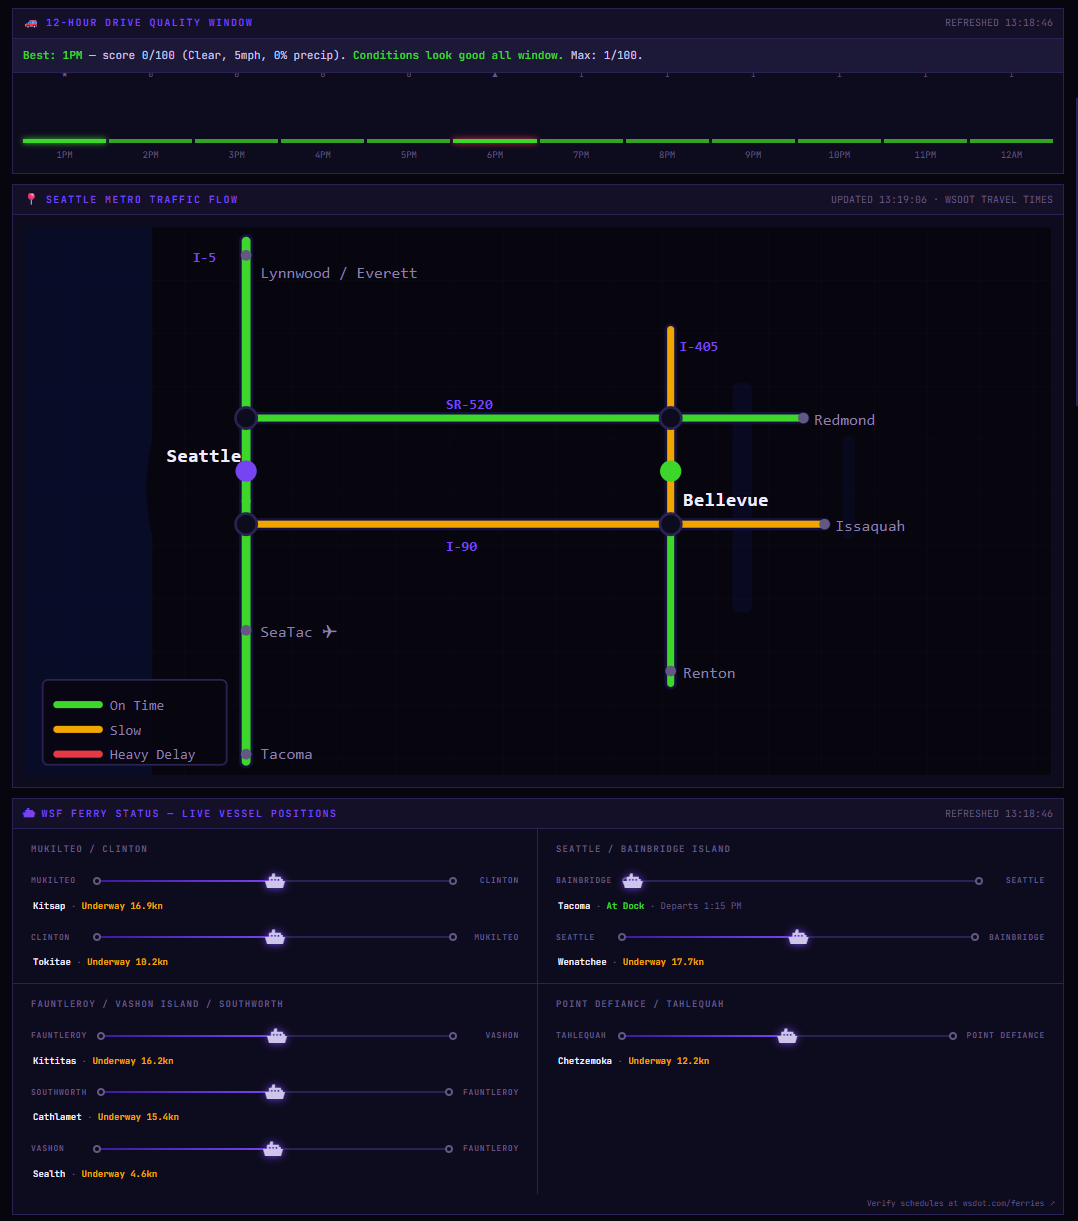1078x1221 pixels.
Task: Select the Tacoma ferry icon docked at Bainbridge
Action: coord(632,881)
